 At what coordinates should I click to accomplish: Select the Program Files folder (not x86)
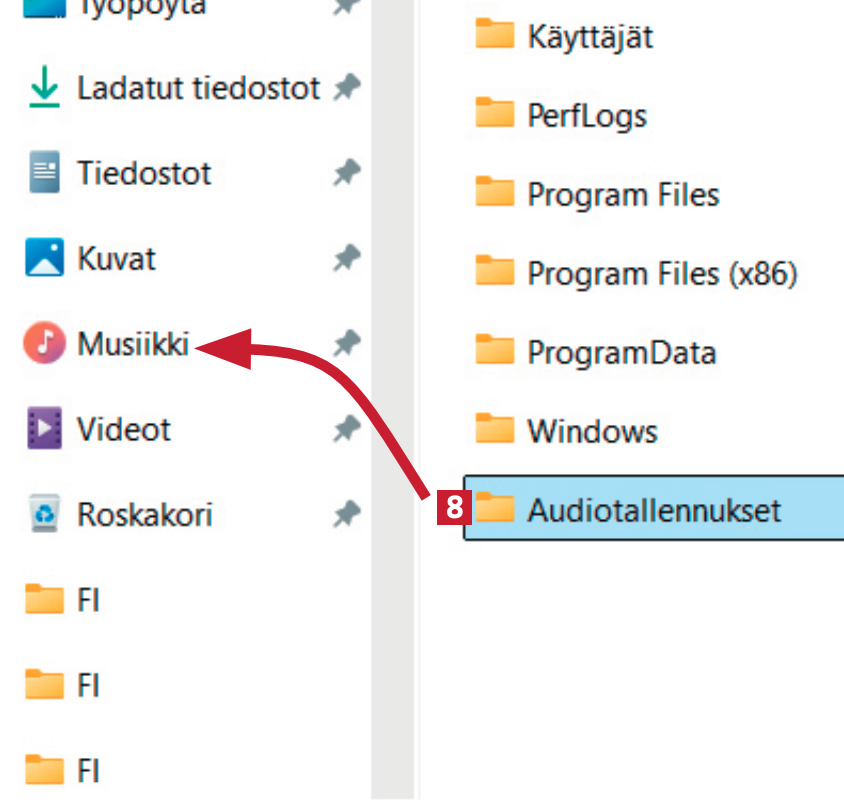[623, 194]
